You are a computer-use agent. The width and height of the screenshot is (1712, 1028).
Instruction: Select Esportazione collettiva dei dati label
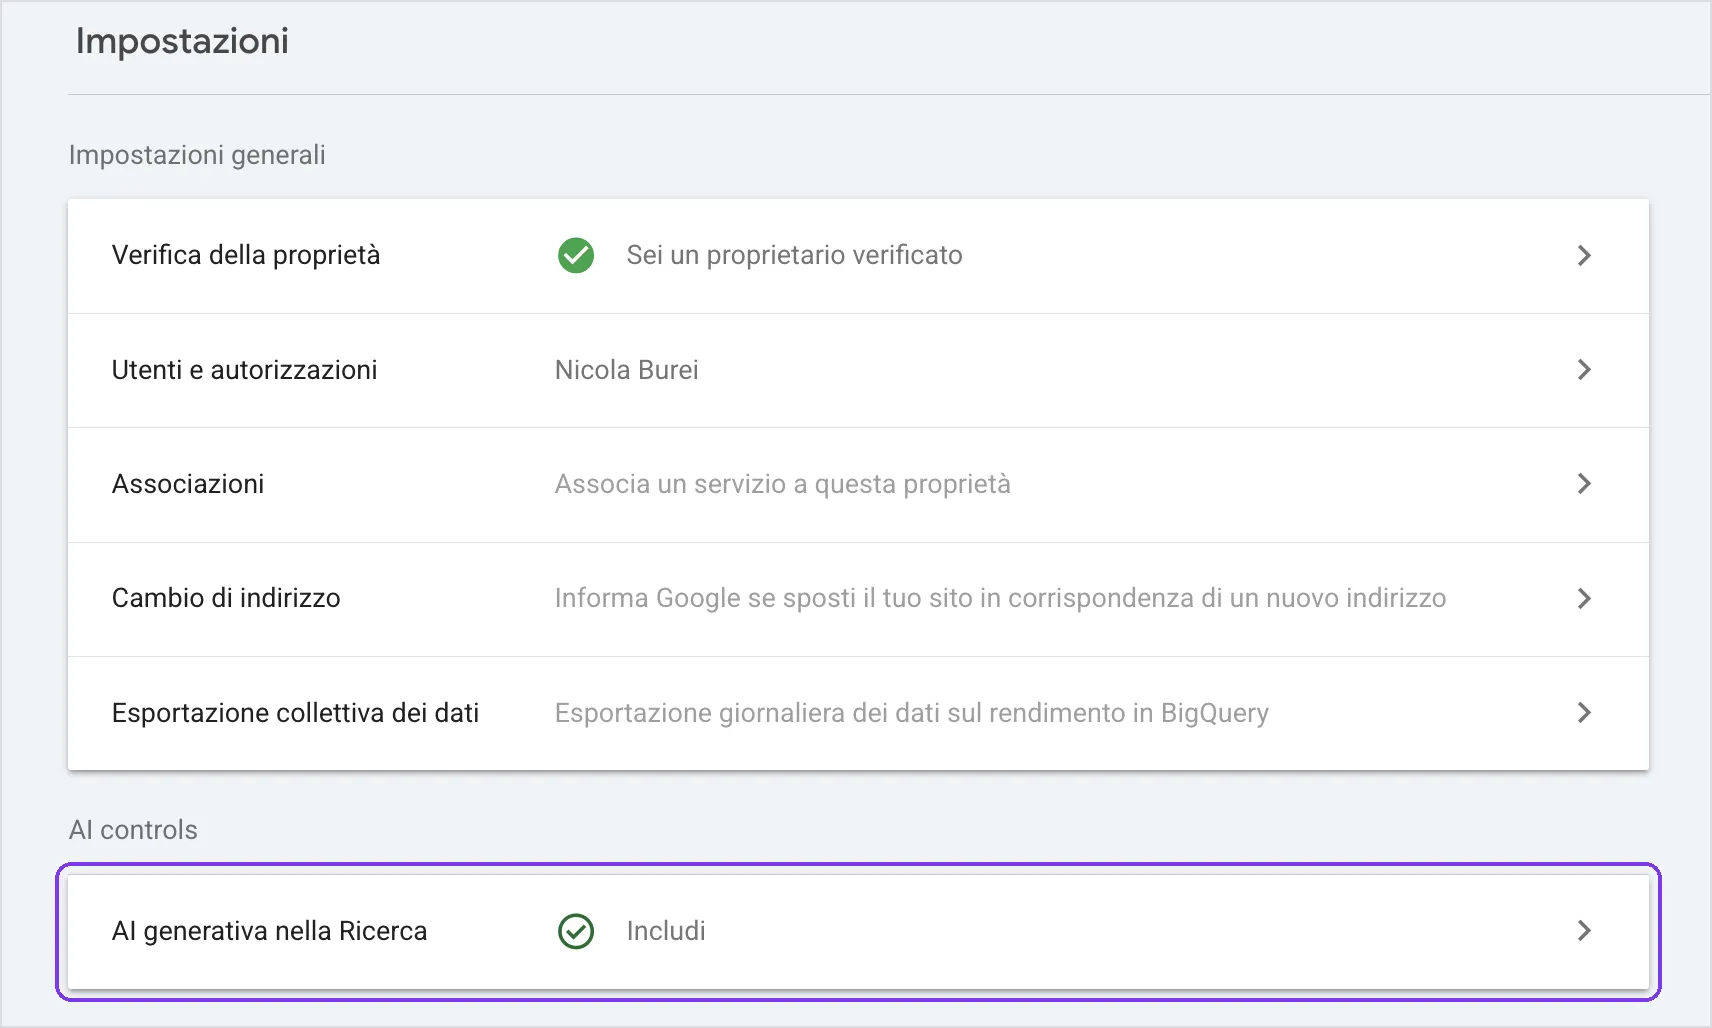(x=296, y=713)
